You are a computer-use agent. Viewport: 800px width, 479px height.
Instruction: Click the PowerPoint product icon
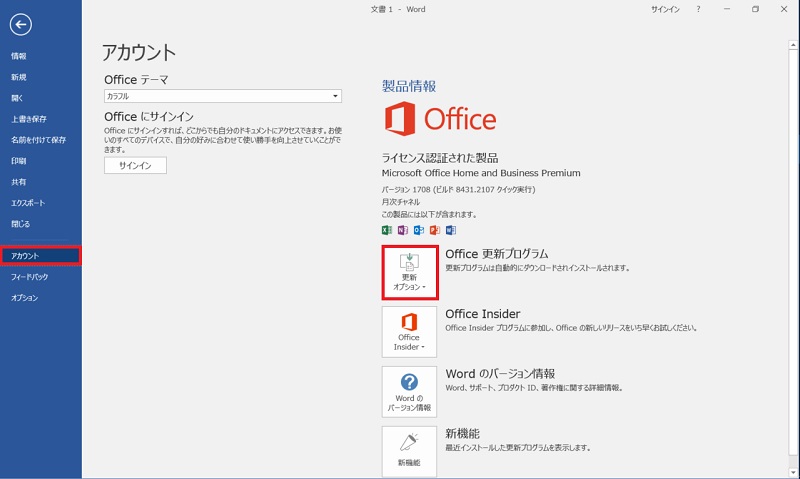(x=435, y=230)
